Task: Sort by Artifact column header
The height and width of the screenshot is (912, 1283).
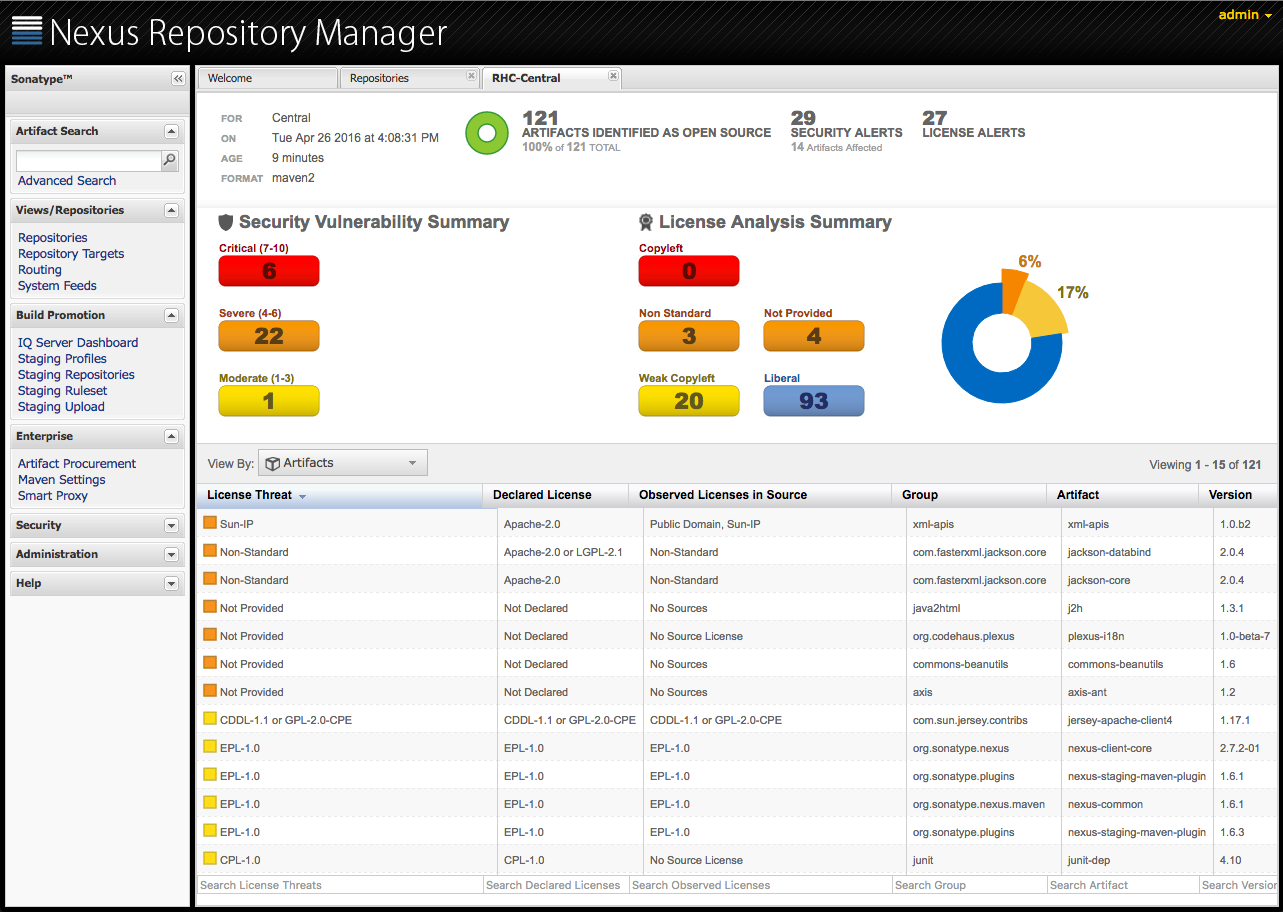Action: click(1122, 495)
